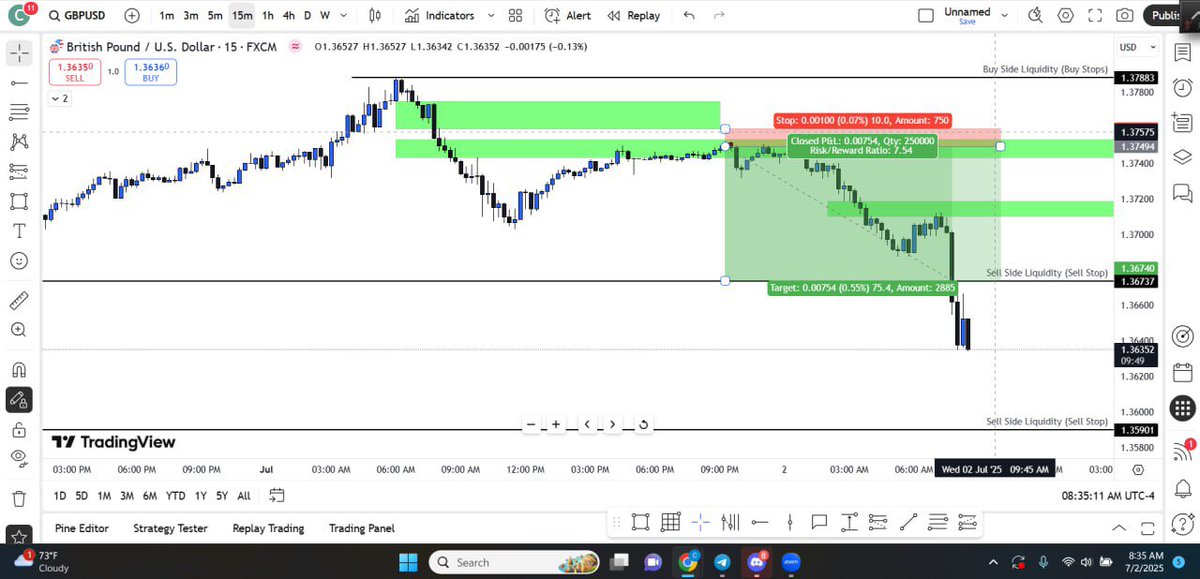Select the ruler measure tool
The width and height of the screenshot is (1200, 579).
pos(19,301)
